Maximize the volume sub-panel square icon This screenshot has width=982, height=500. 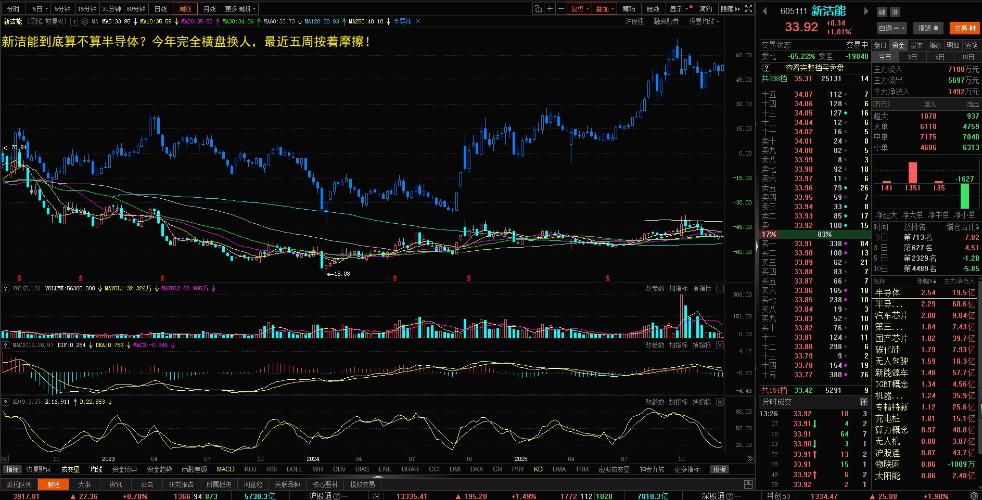point(721,289)
